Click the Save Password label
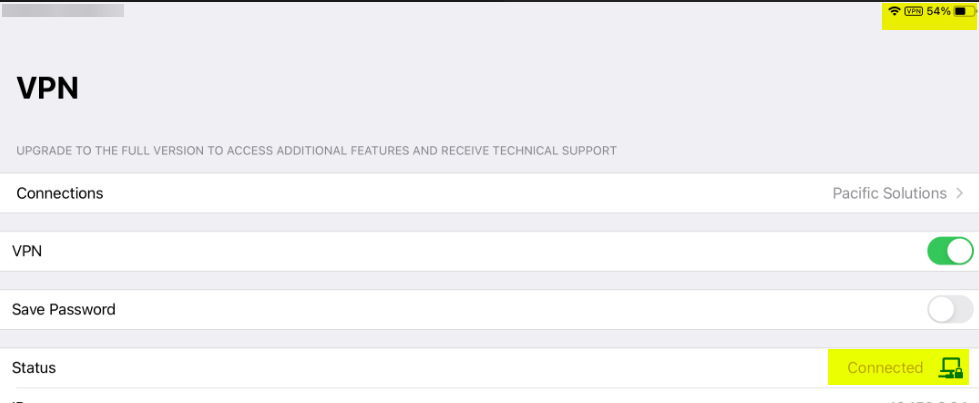The height and width of the screenshot is (403, 979). (x=64, y=309)
